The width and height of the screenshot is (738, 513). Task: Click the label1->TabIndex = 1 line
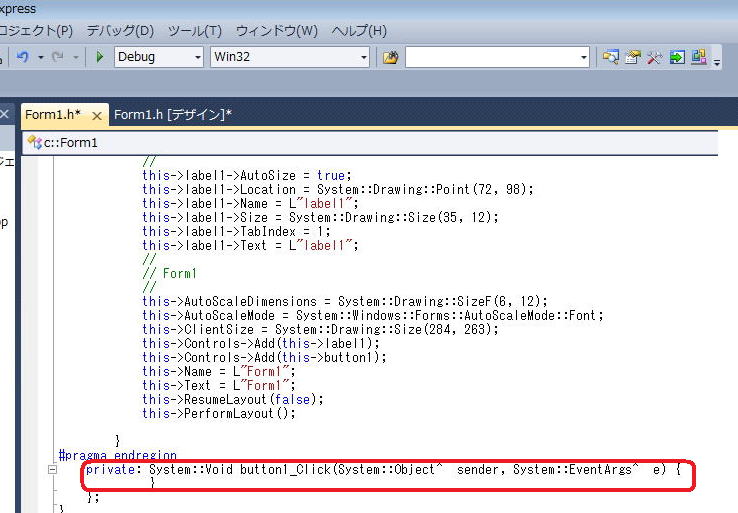pos(236,232)
